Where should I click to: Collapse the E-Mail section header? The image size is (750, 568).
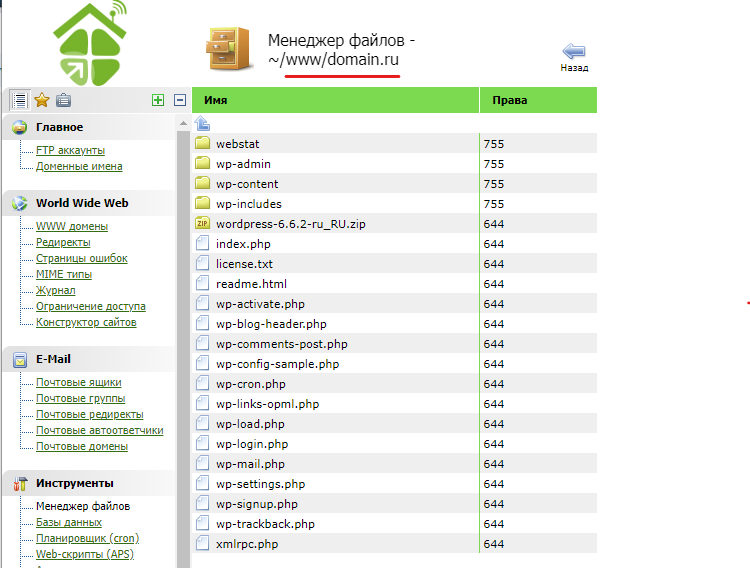[x=53, y=359]
